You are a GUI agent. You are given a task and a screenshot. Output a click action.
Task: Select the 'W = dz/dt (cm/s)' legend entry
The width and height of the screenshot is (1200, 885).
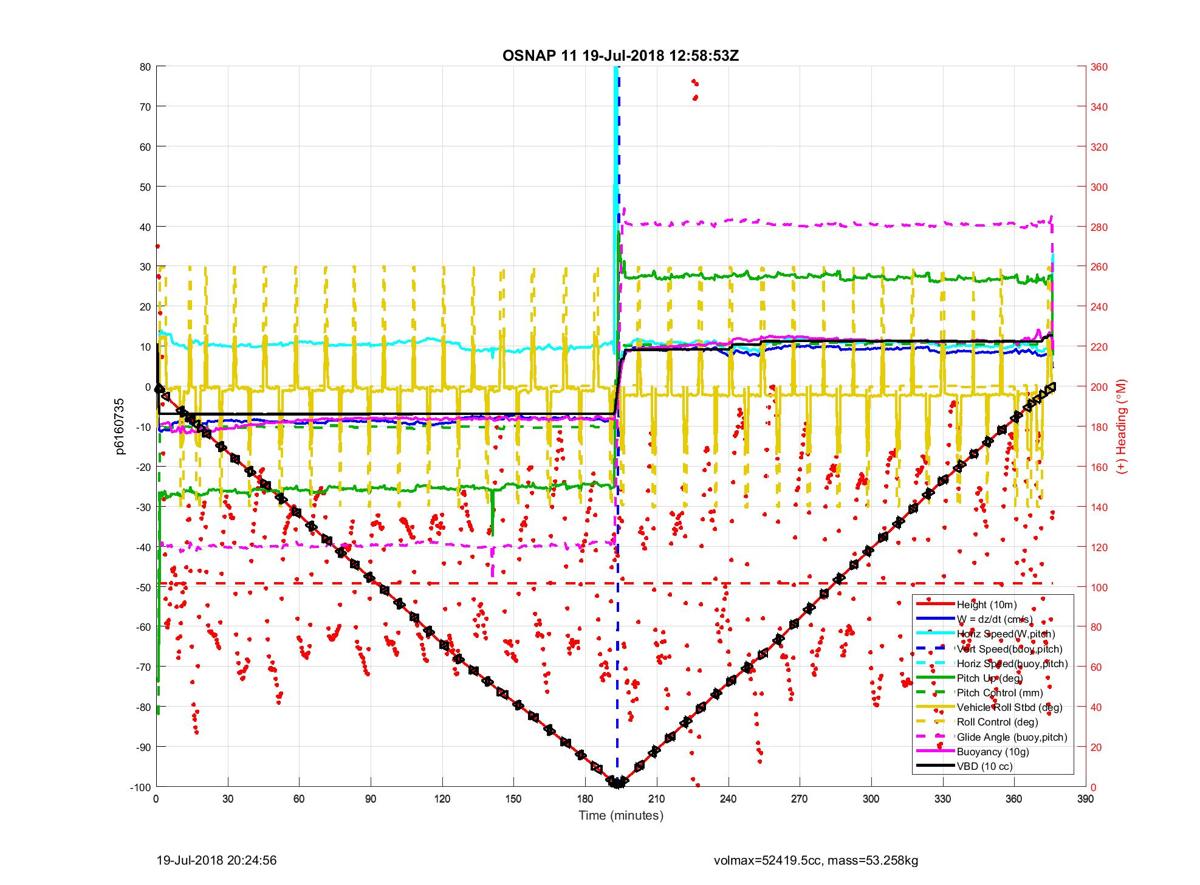994,619
